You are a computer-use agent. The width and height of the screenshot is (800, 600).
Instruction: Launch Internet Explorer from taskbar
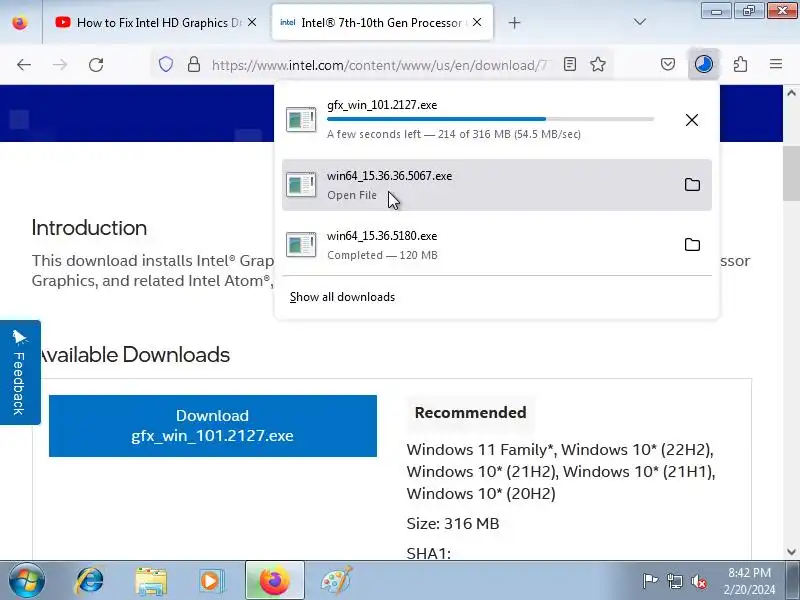click(x=89, y=581)
